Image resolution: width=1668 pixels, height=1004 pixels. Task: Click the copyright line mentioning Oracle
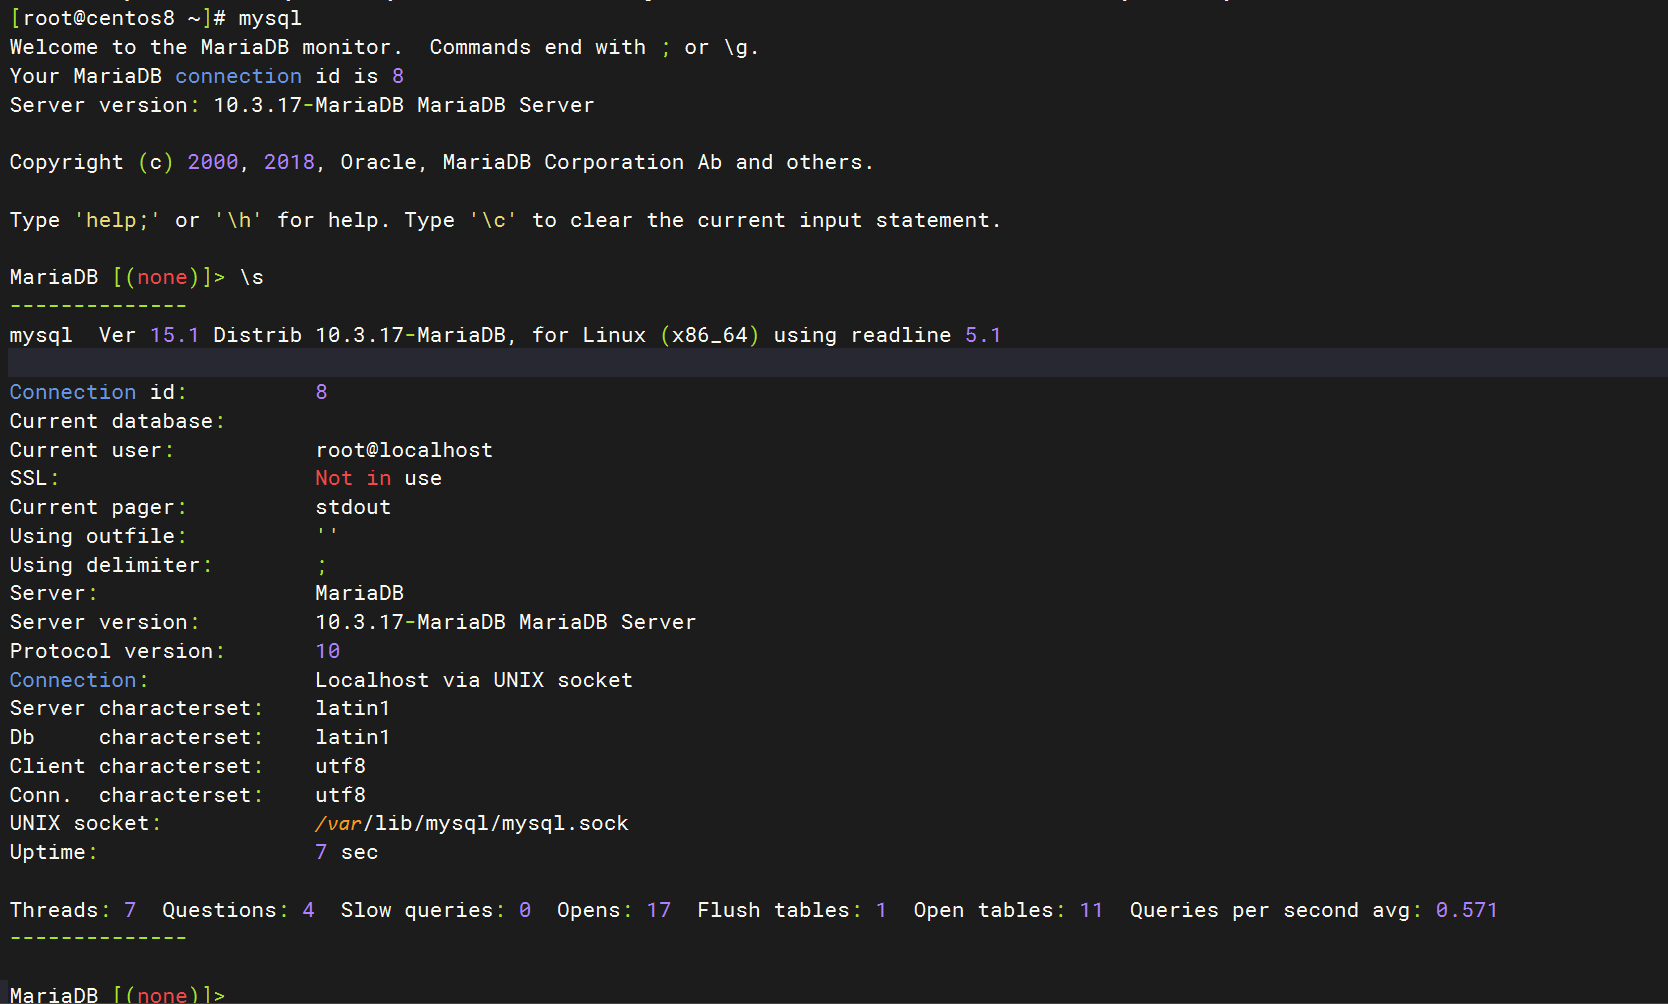pyautogui.click(x=441, y=162)
